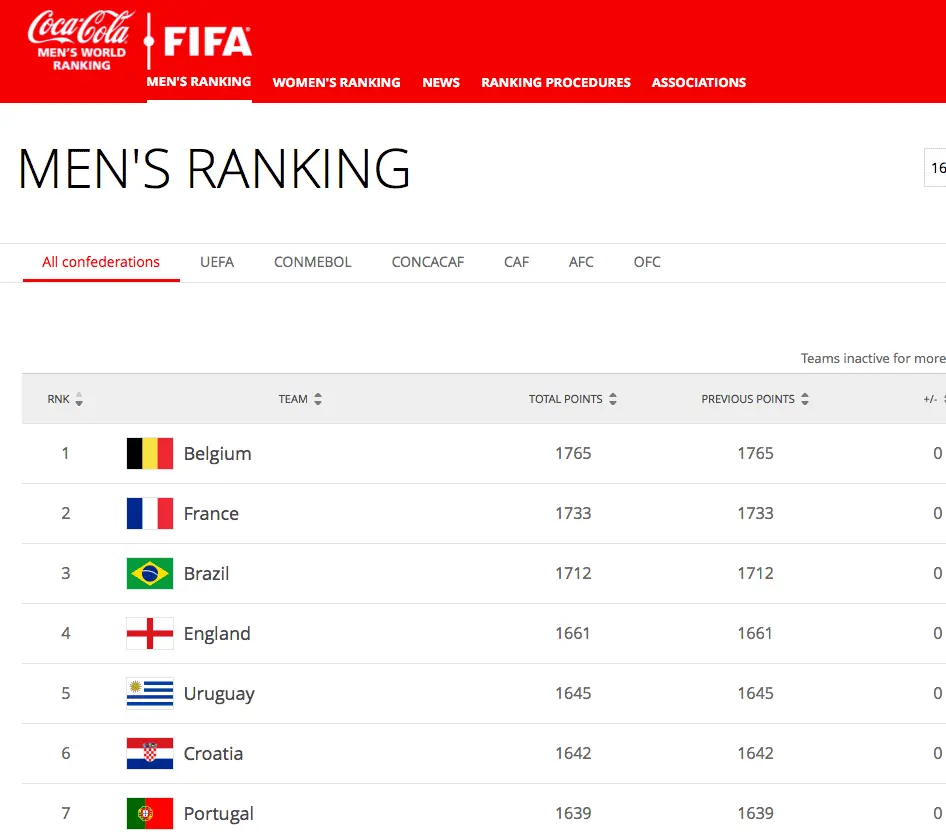The height and width of the screenshot is (832, 946).
Task: Switch to the UEFA confederation tab
Action: pos(217,262)
